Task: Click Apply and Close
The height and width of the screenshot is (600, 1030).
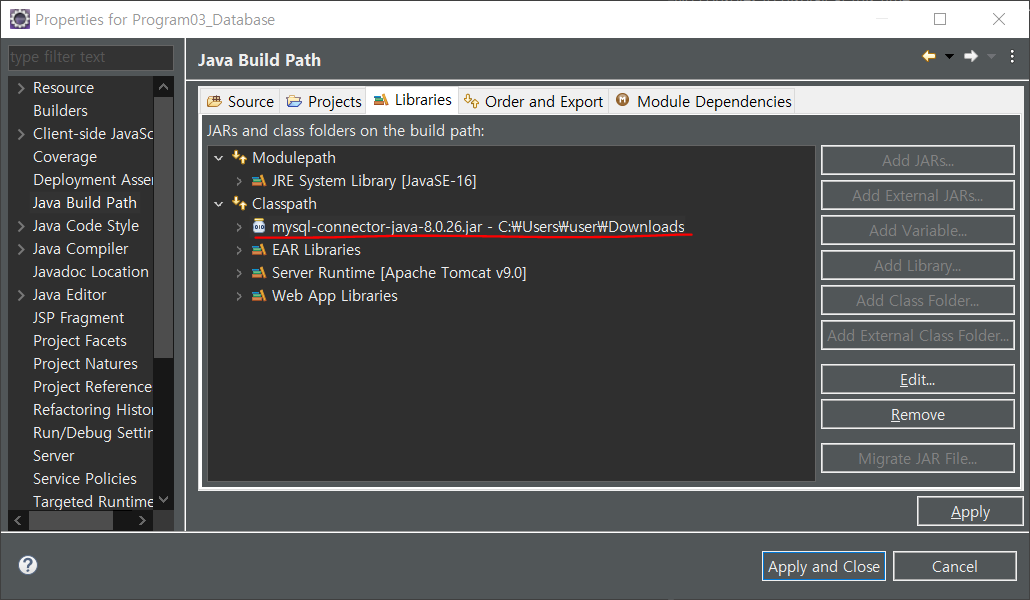Action: pyautogui.click(x=824, y=566)
